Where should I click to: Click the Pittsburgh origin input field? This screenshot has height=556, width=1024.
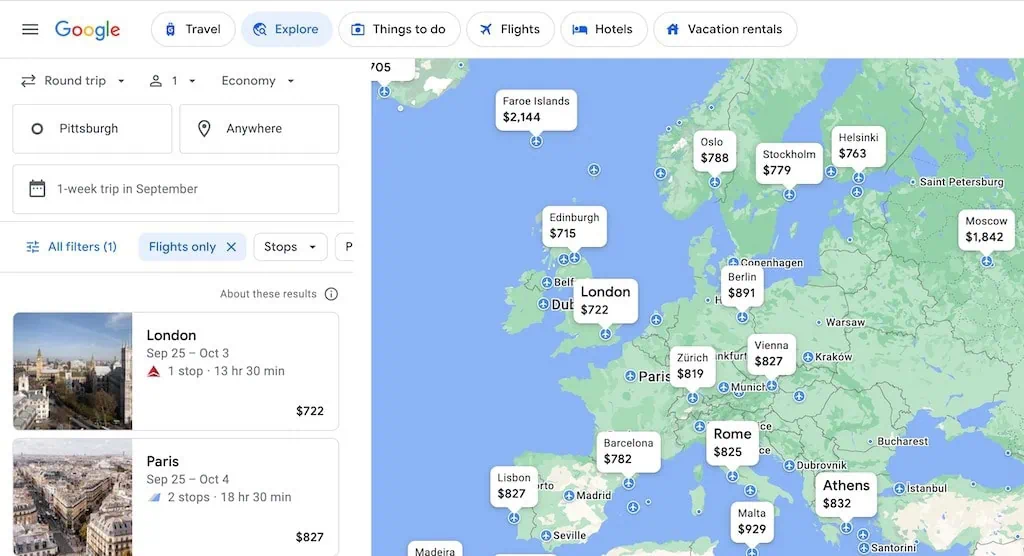92,129
